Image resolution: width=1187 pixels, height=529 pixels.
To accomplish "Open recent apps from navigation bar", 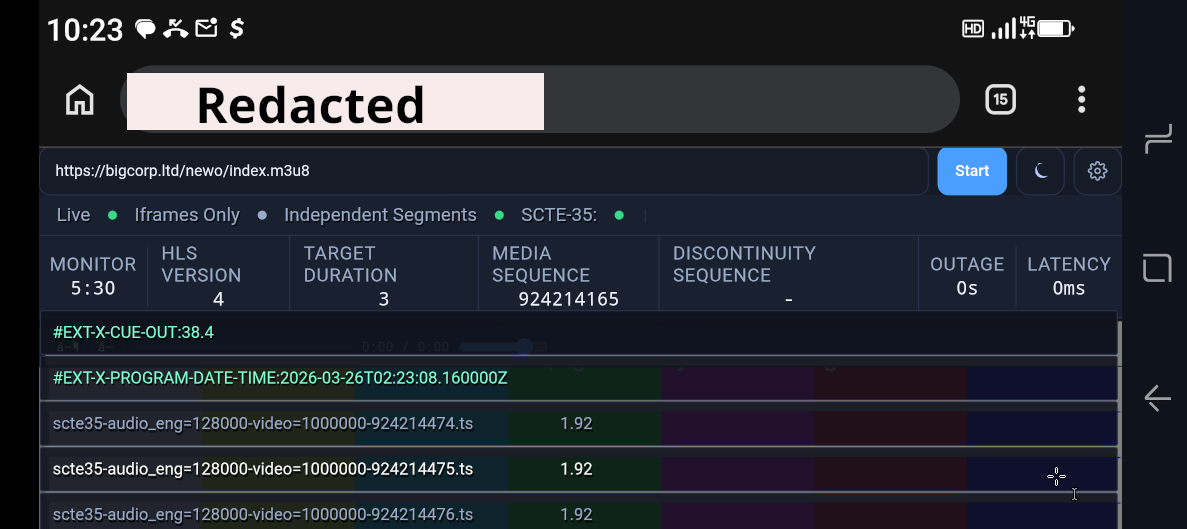I will [1157, 138].
